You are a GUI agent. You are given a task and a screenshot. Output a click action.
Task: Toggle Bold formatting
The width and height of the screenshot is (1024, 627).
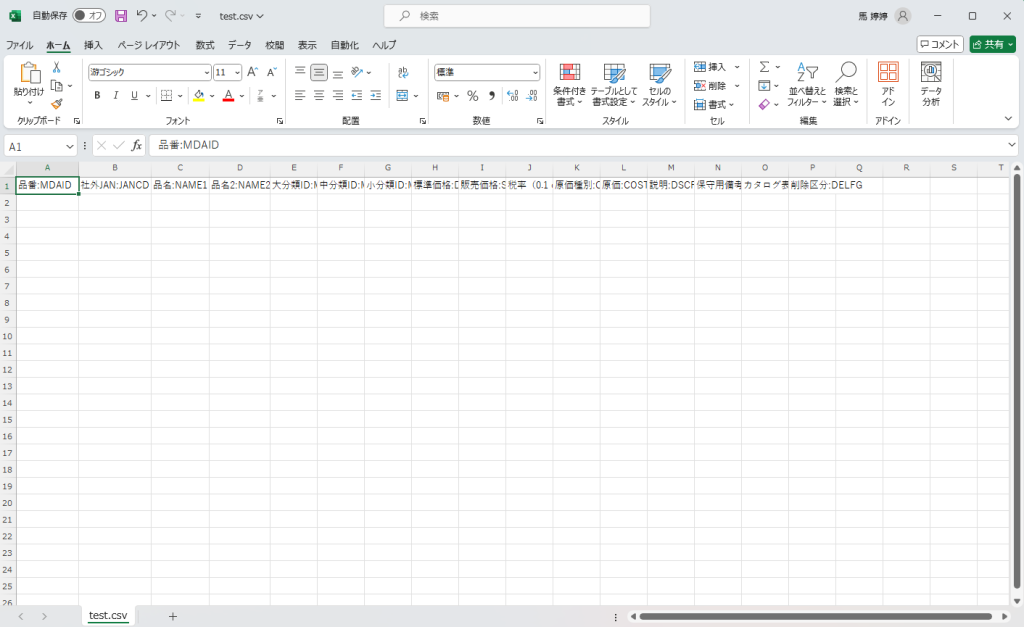click(x=97, y=96)
